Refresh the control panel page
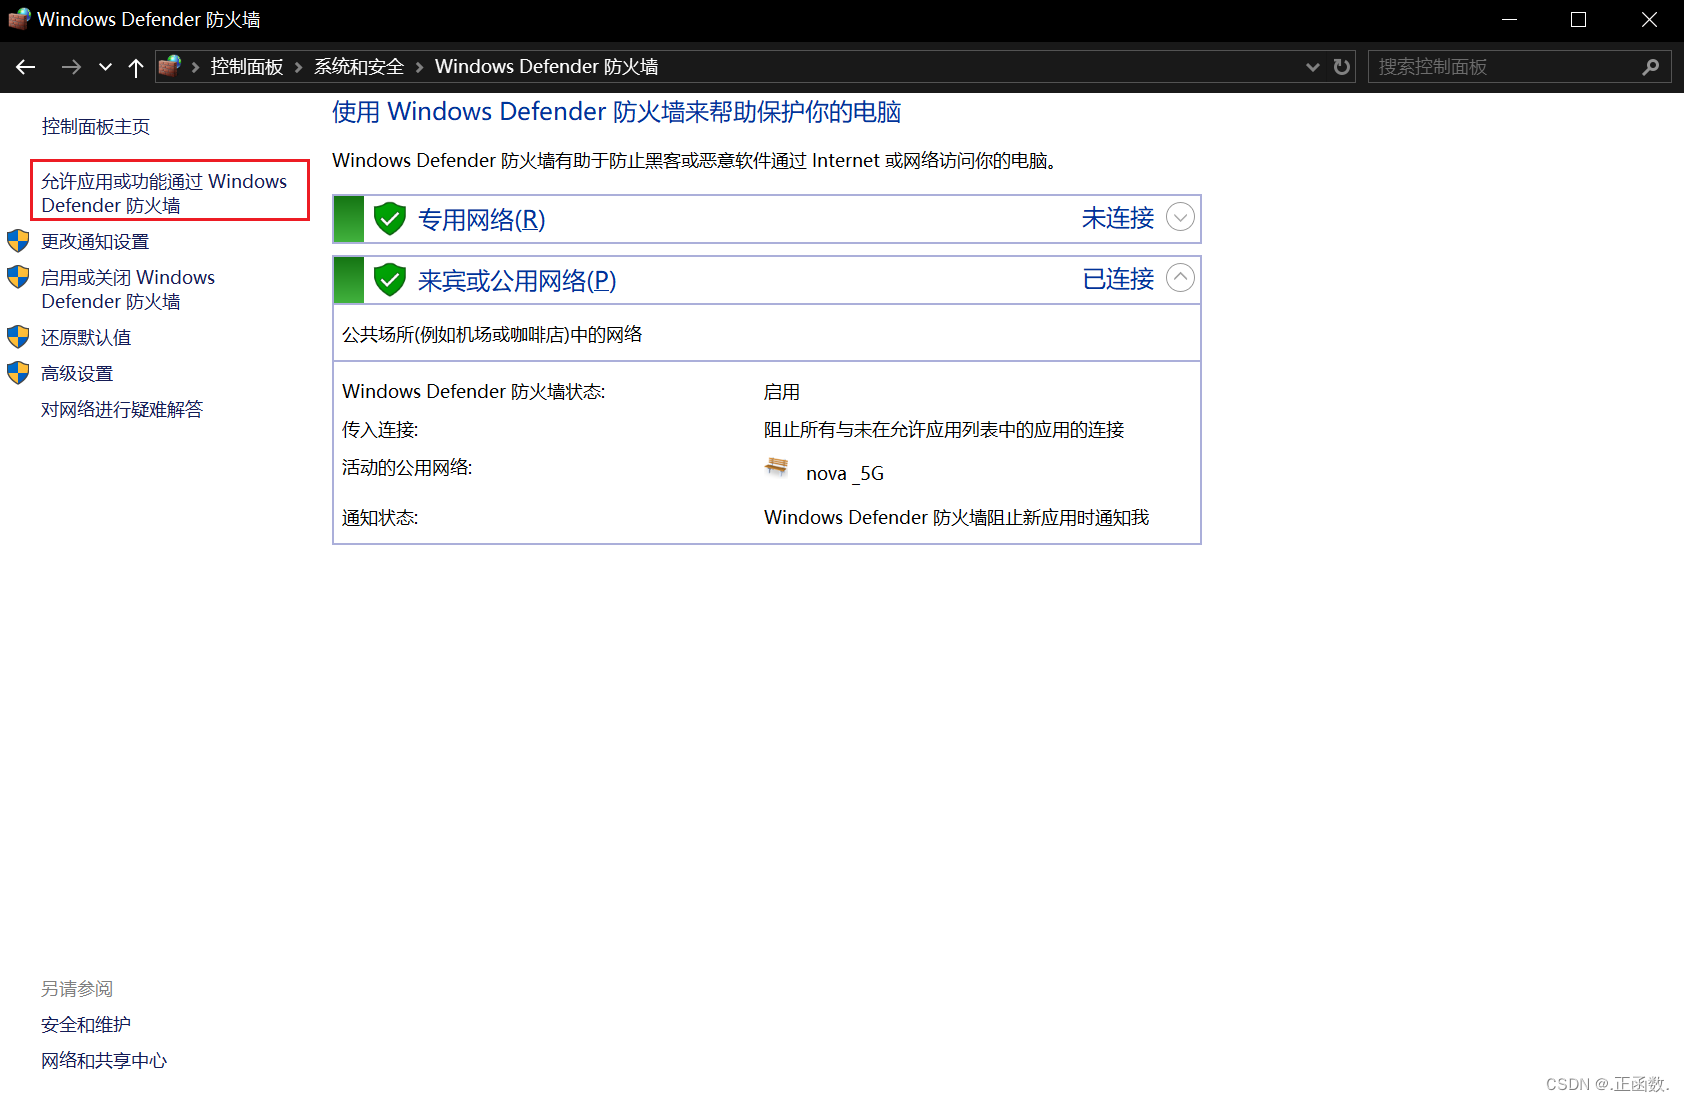The width and height of the screenshot is (1684, 1102). [1342, 67]
